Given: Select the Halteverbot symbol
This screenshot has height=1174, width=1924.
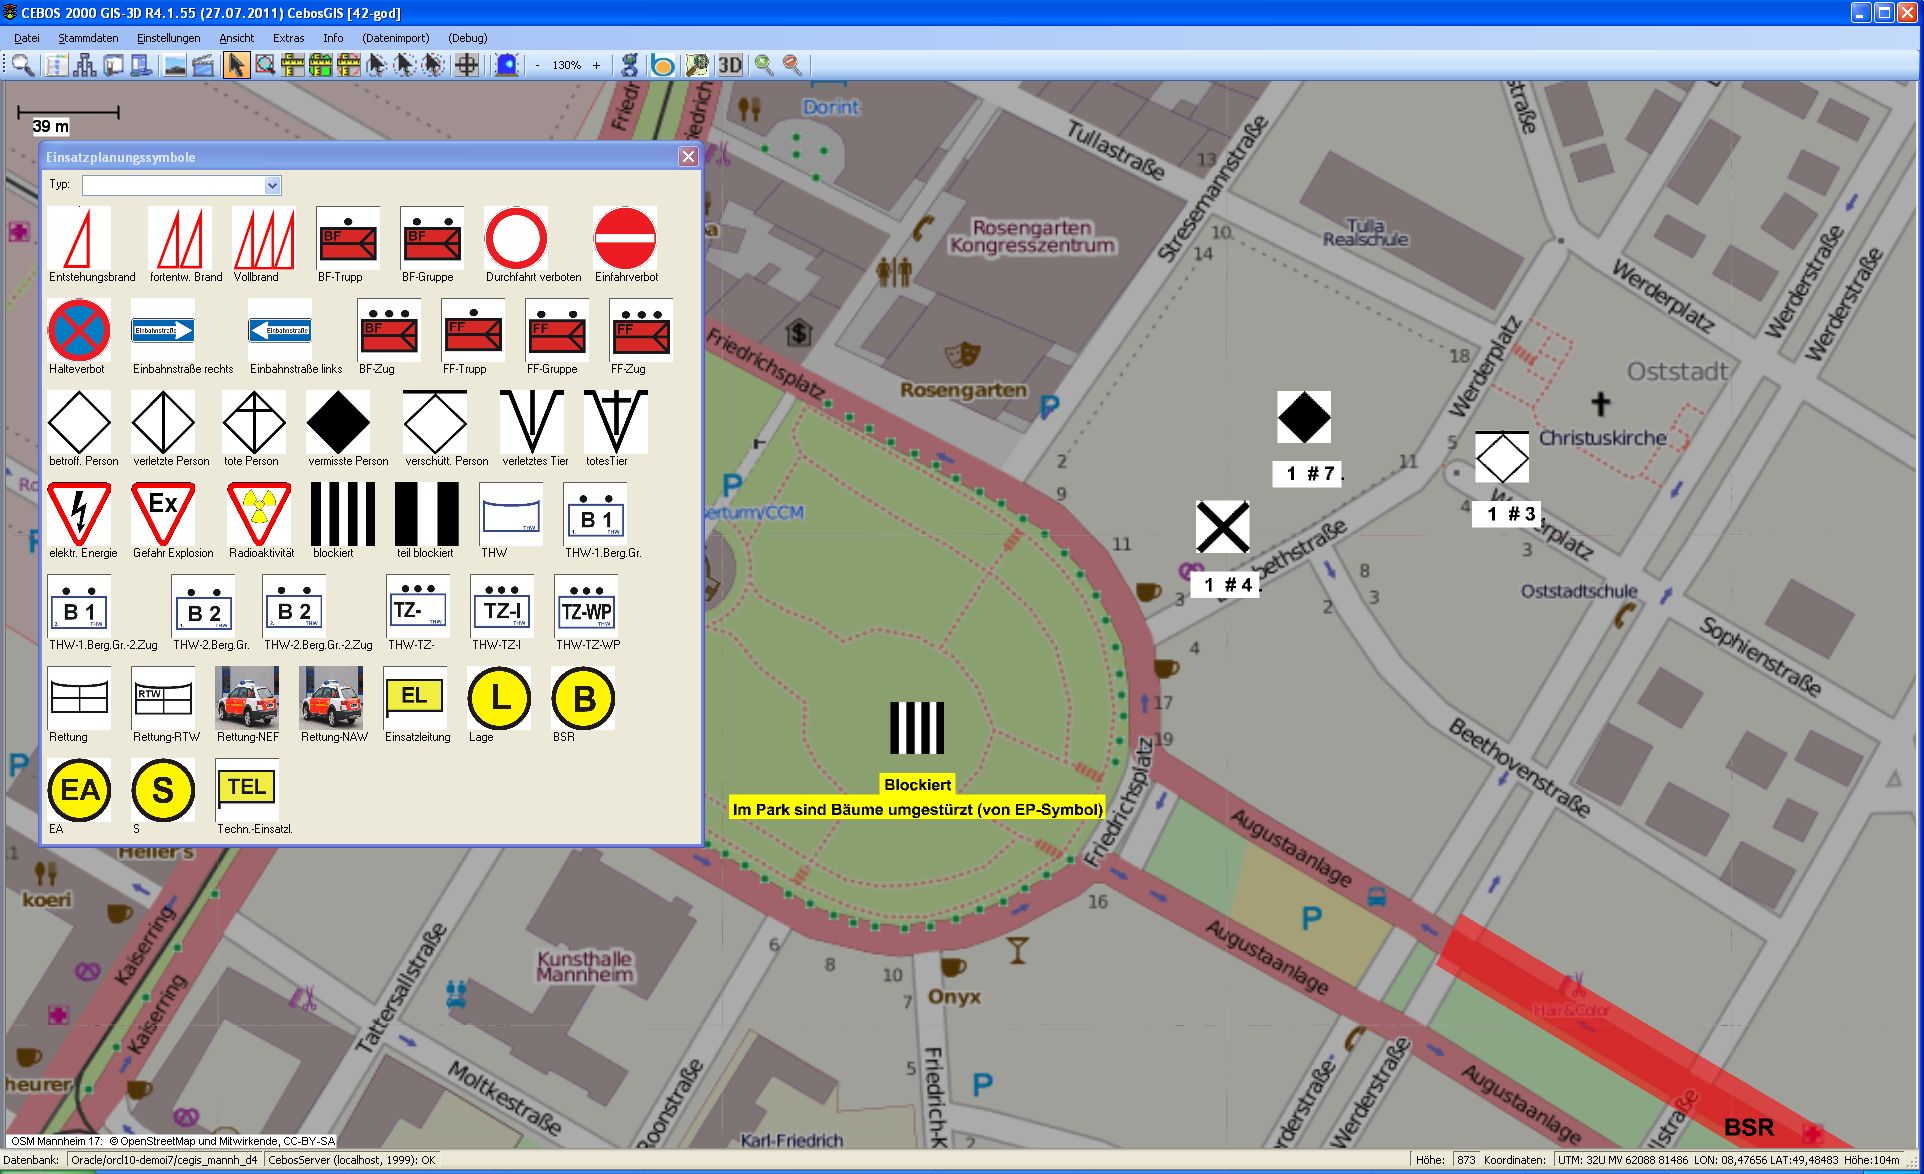Looking at the screenshot, I should tap(79, 330).
